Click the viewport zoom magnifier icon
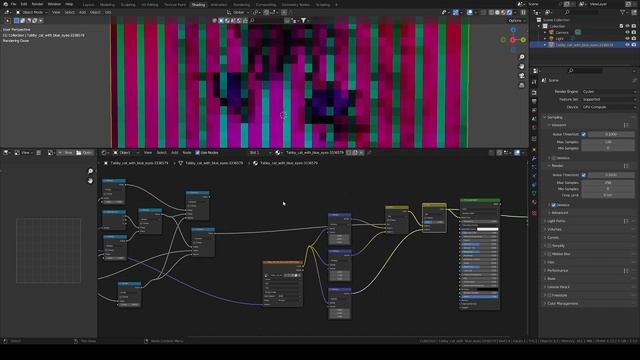 pyautogui.click(x=522, y=57)
